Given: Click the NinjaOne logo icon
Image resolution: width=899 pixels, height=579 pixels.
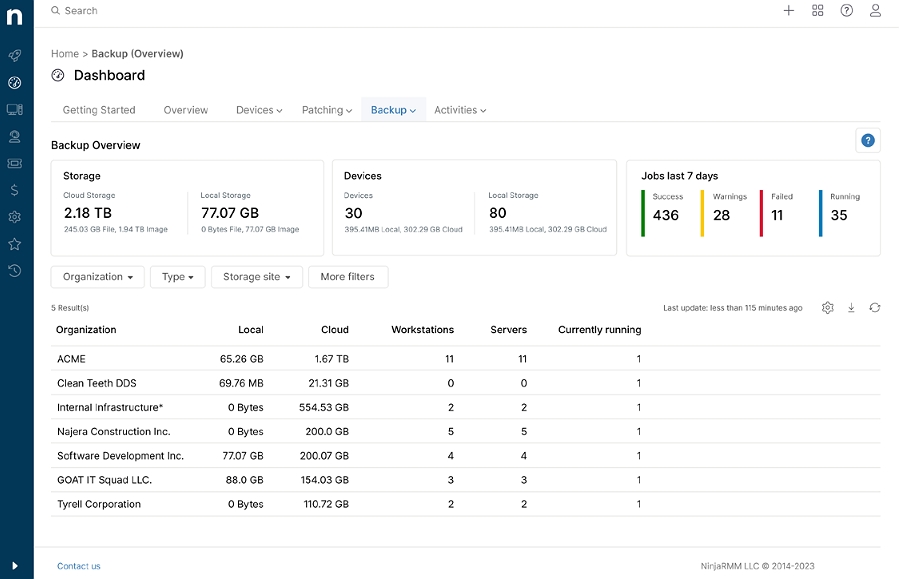Looking at the screenshot, I should tap(14, 17).
